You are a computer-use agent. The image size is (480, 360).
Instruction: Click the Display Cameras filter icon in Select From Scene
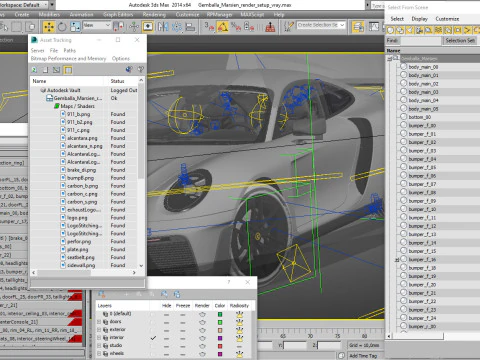419,31
